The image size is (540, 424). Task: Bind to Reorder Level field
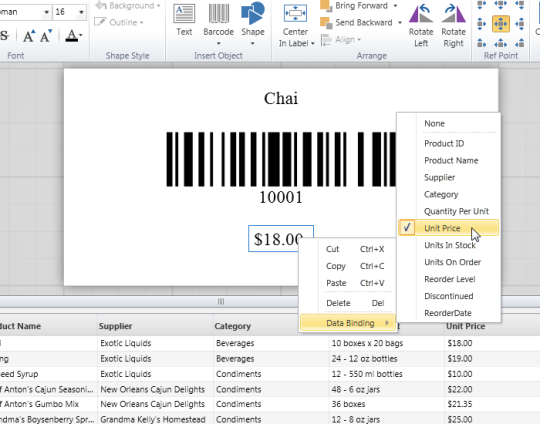(448, 279)
